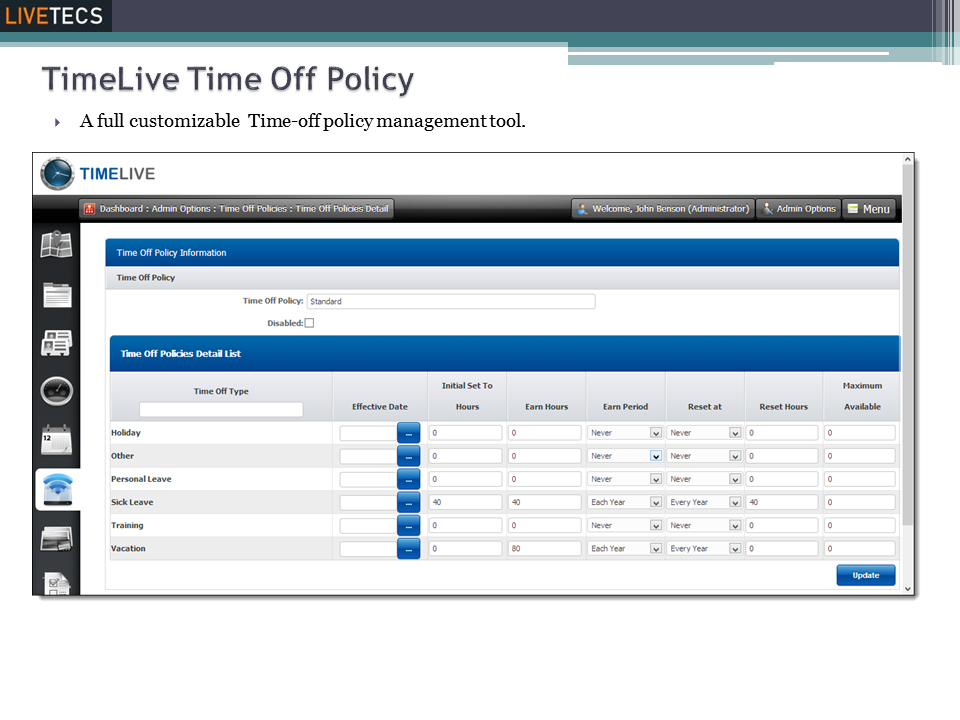The height and width of the screenshot is (720, 960).
Task: Click the Reset Hours column header
Action: [x=783, y=407]
